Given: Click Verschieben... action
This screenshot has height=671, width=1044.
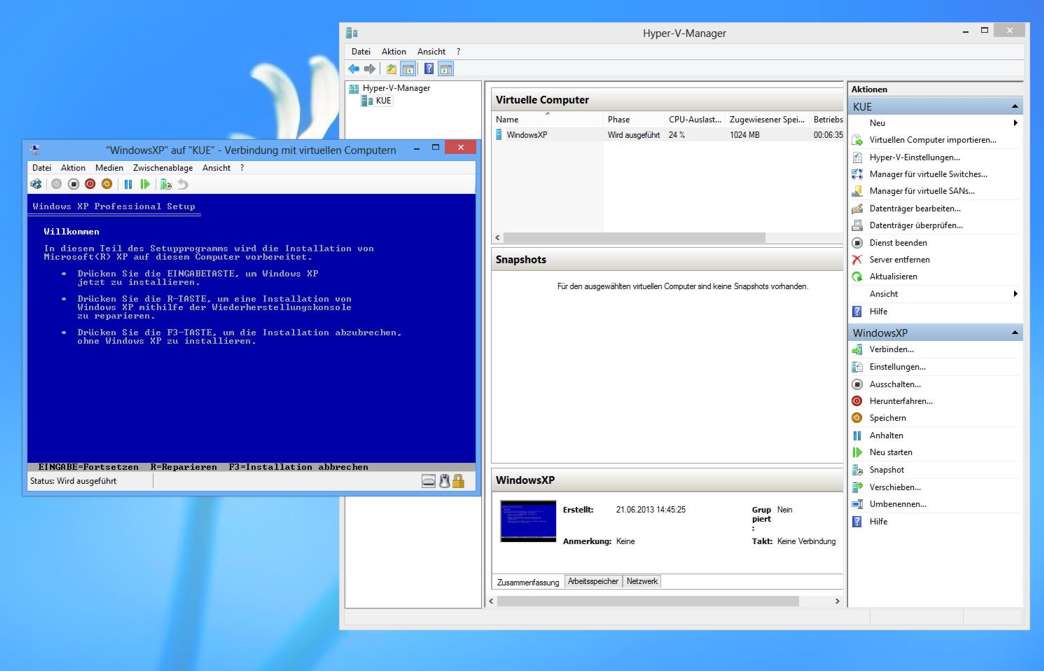Looking at the screenshot, I should point(895,487).
